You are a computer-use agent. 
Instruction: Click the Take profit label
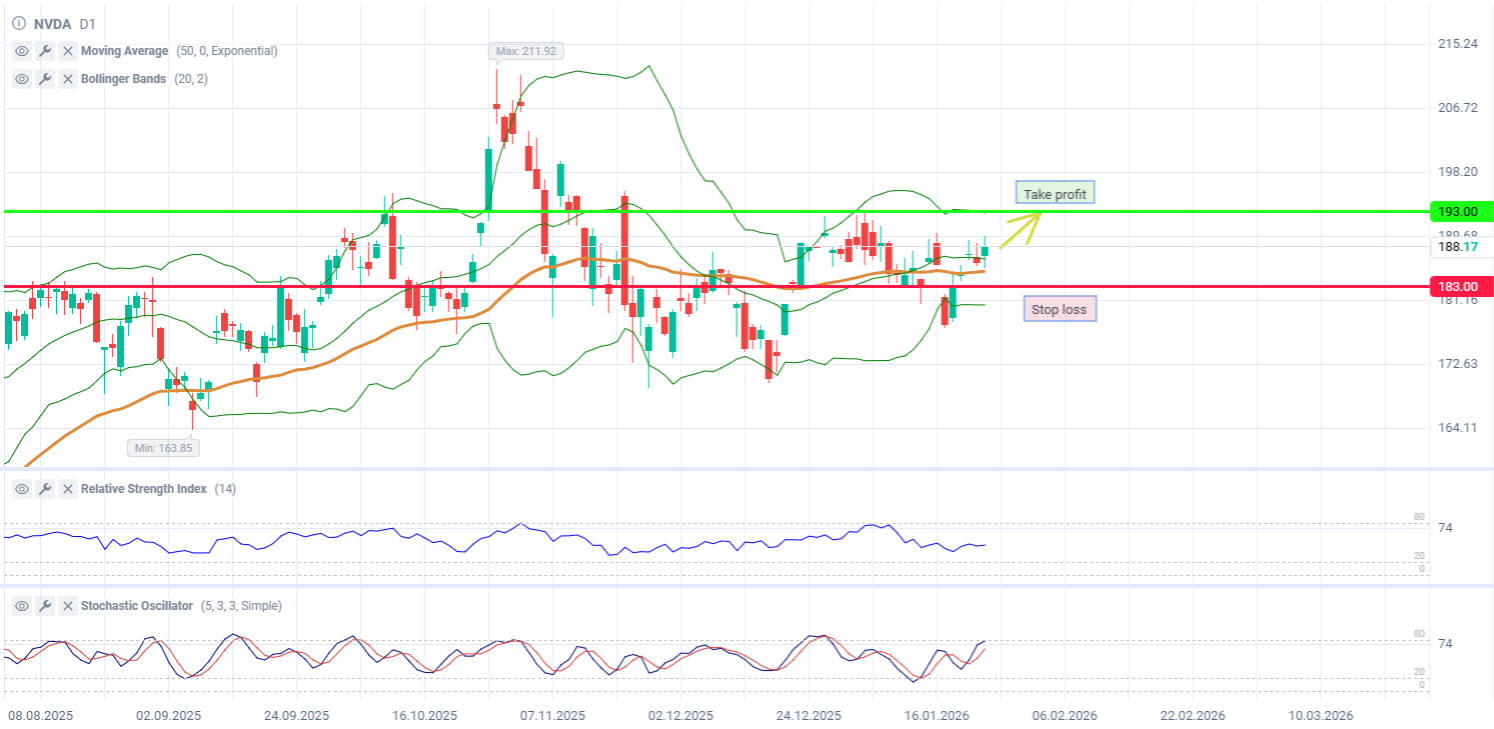tap(1054, 193)
